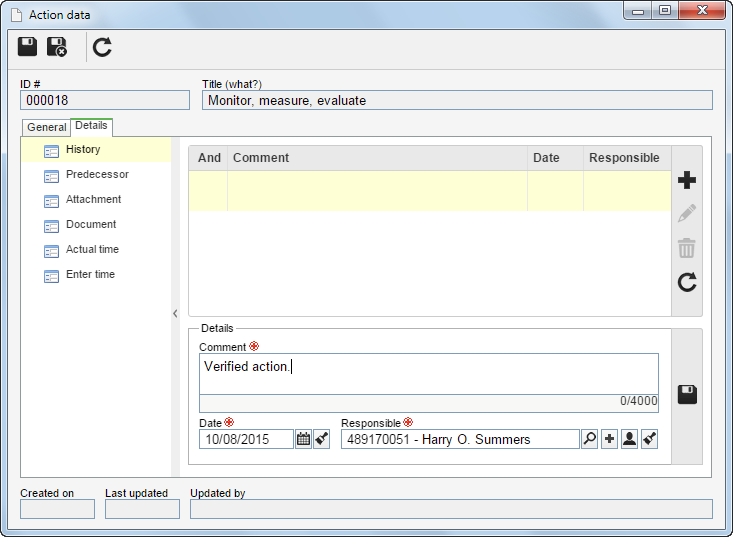Image resolution: width=733 pixels, height=537 pixels.
Task: Maximize the Action data window
Action: pos(665,10)
